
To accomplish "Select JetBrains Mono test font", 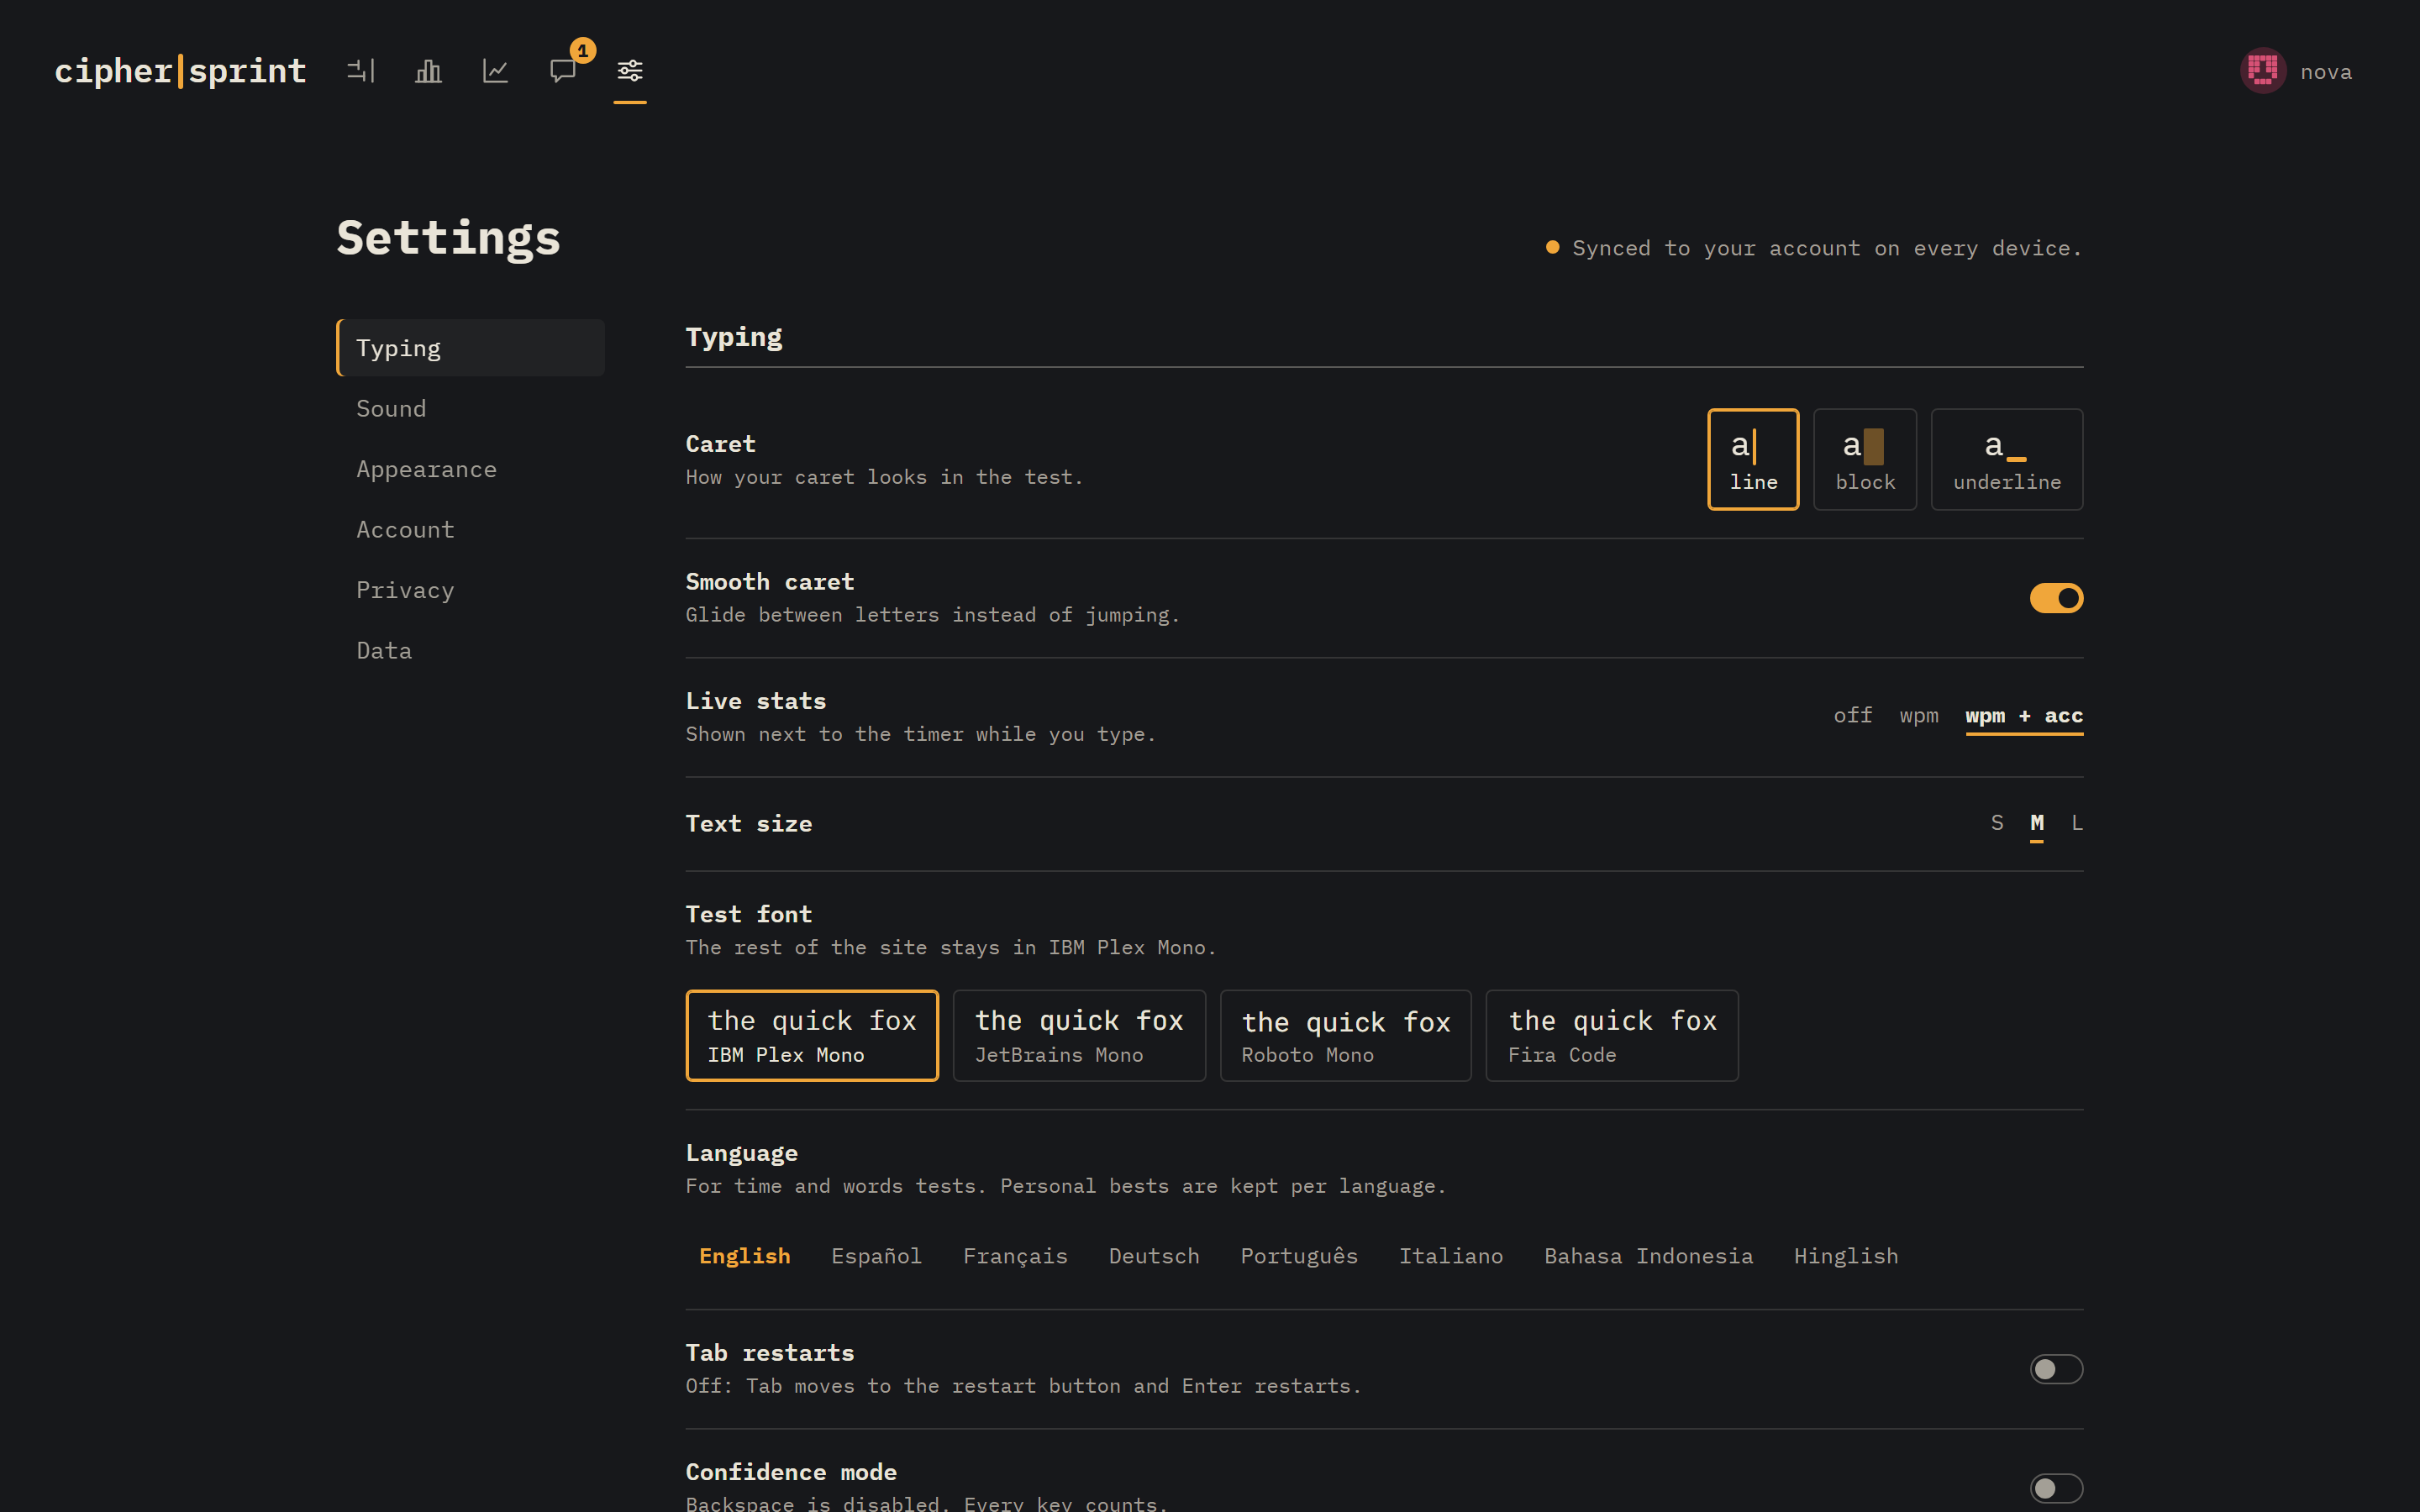I will point(1079,1035).
